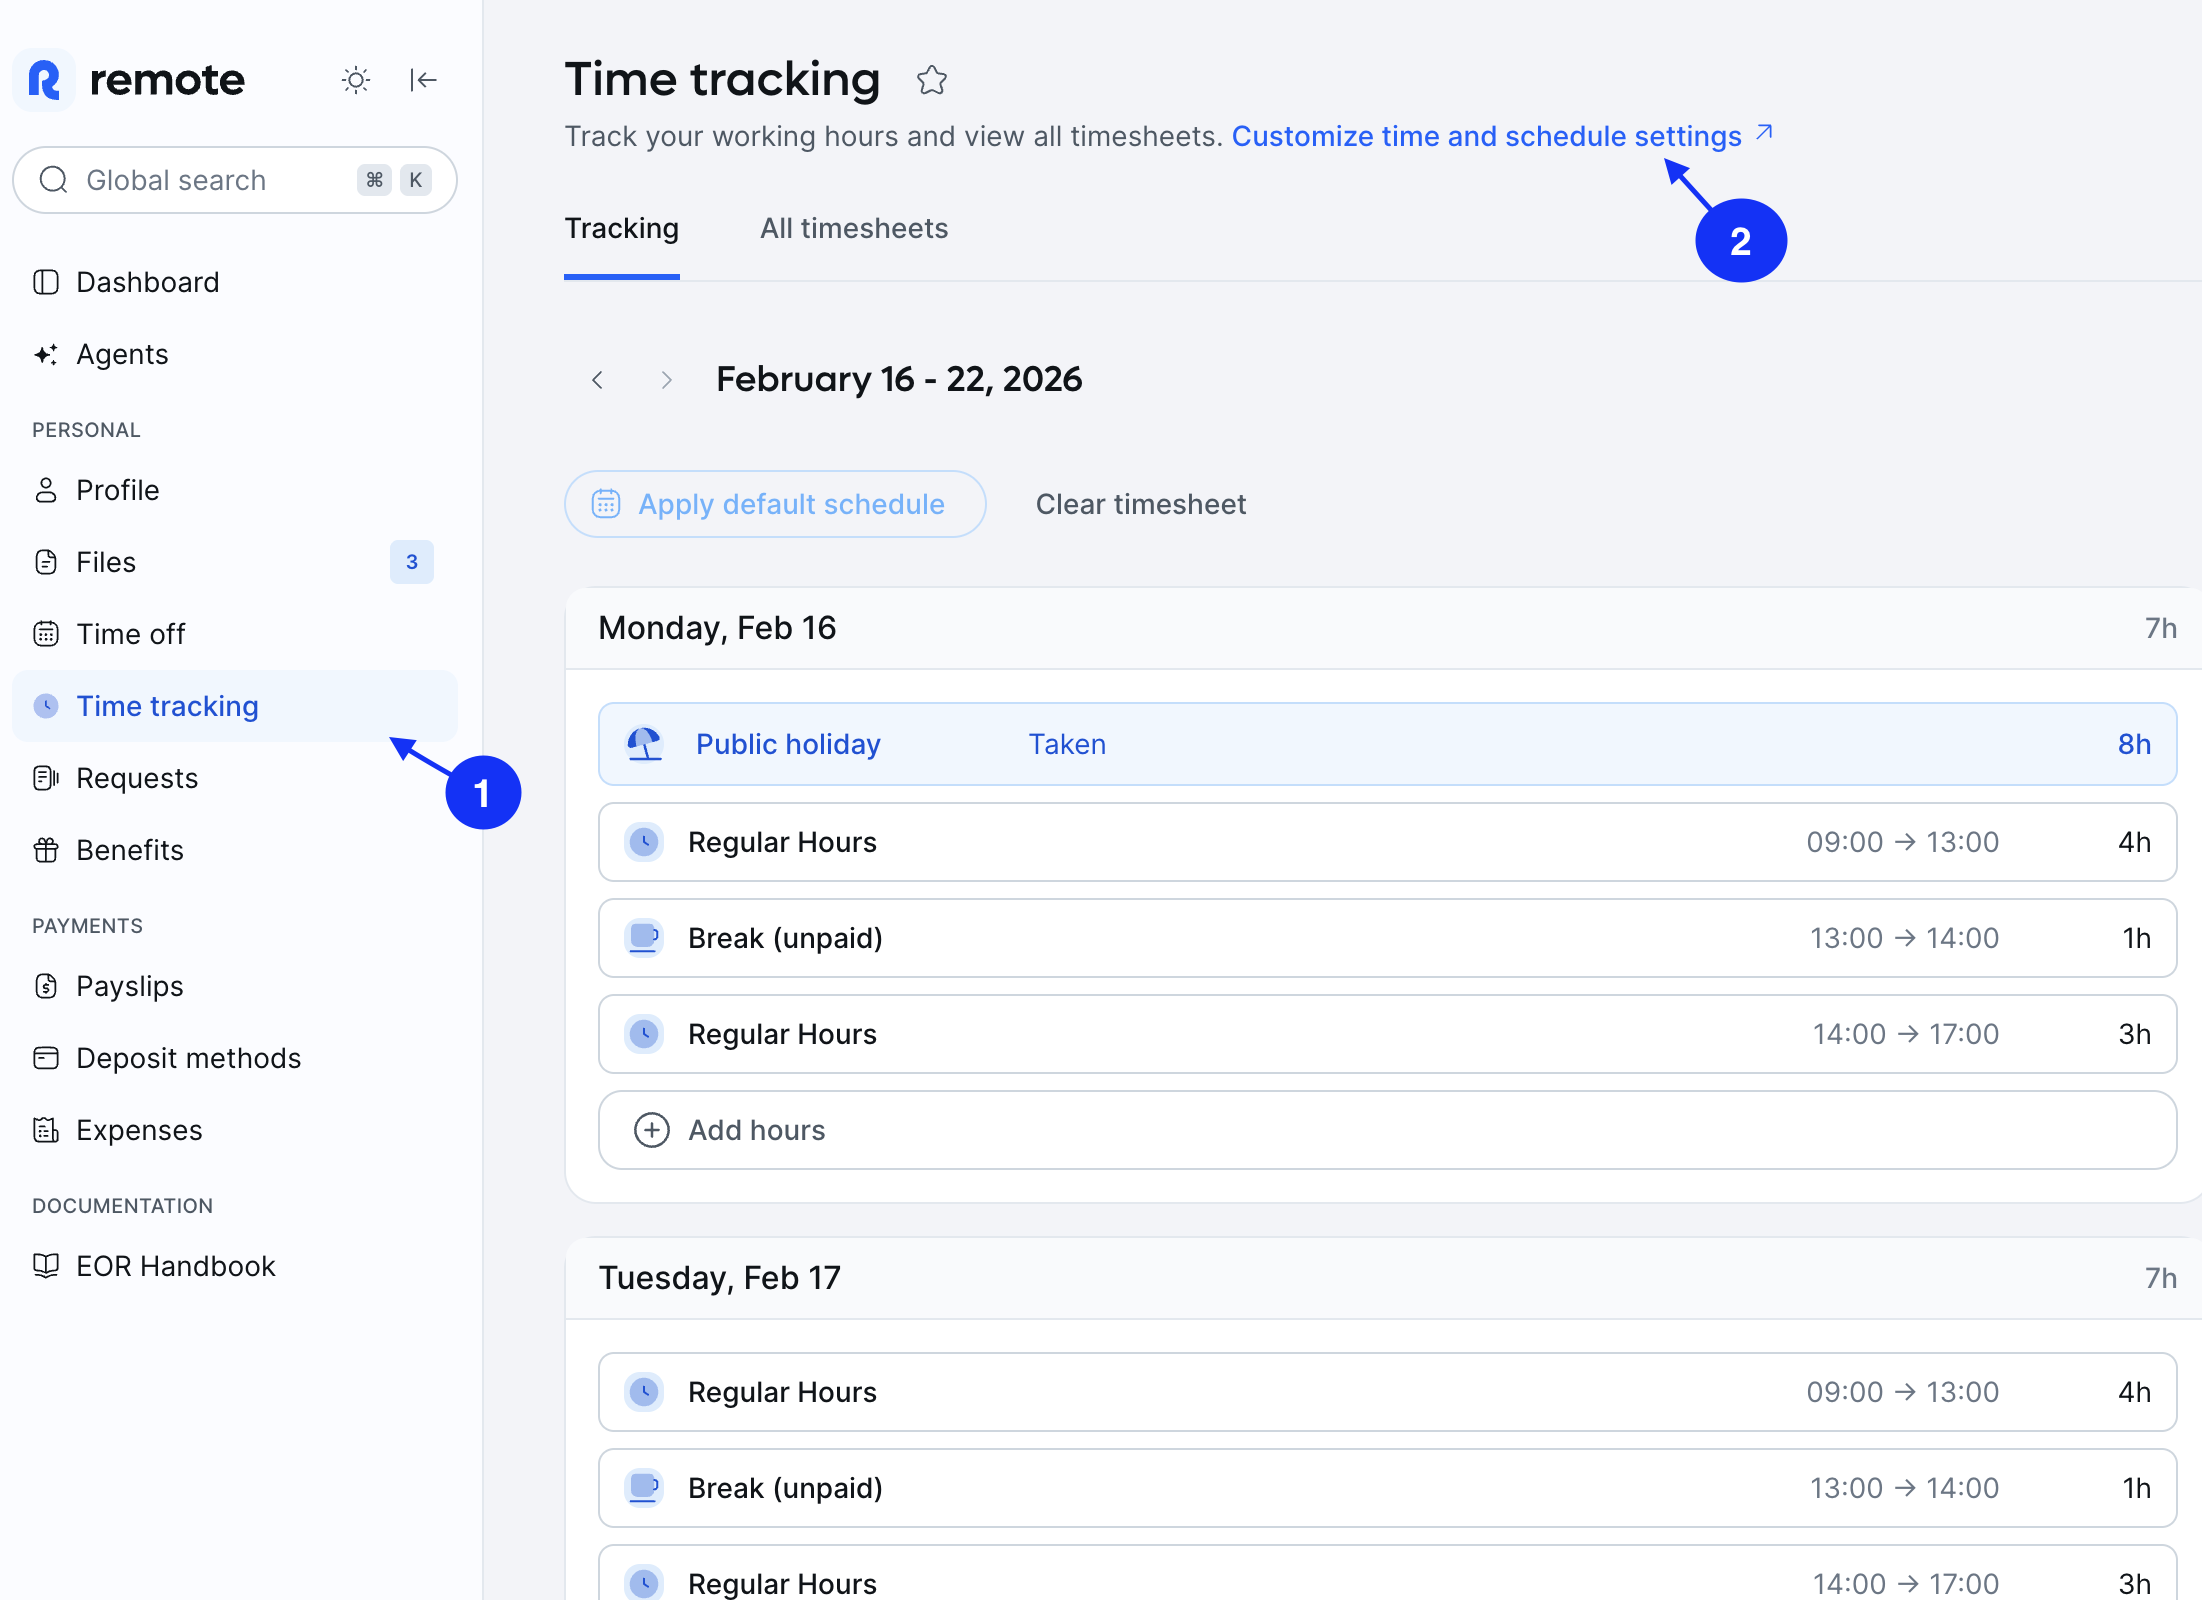
Task: Click the Time off calendar icon
Action: click(x=46, y=634)
